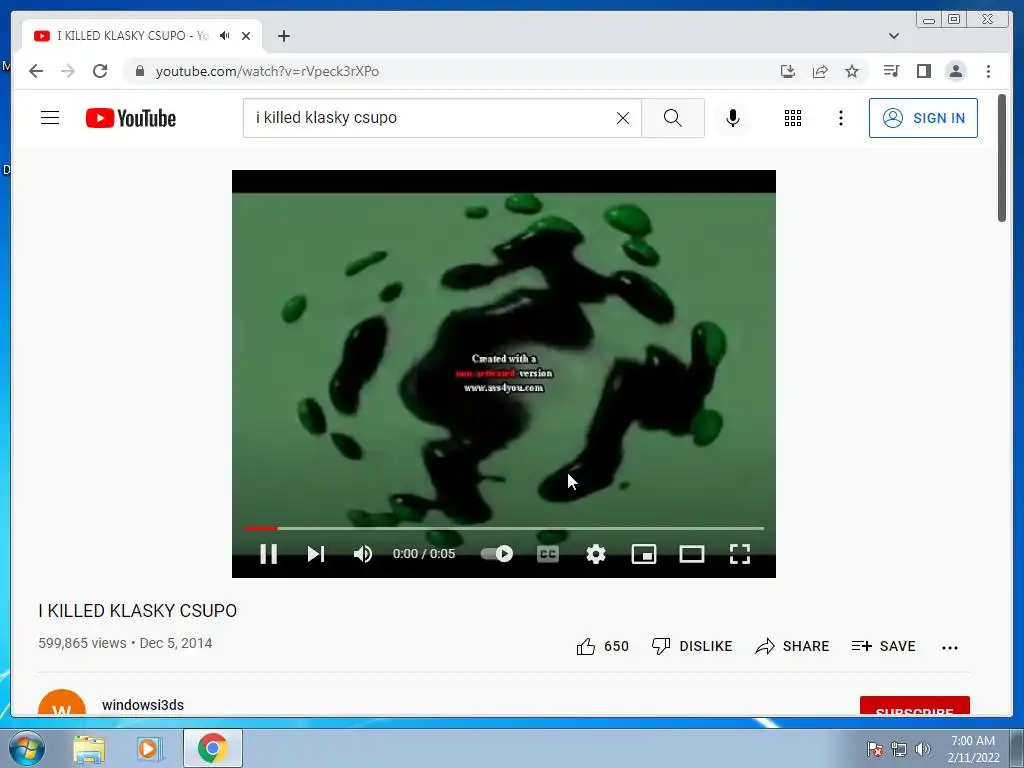Enter full screen mode
The height and width of the screenshot is (768, 1024).
coord(740,554)
